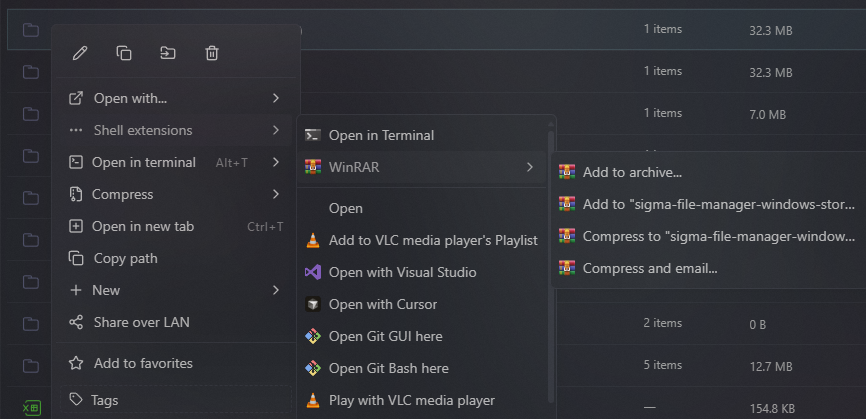The width and height of the screenshot is (866, 419).
Task: Click the tag icon next to Tags
Action: 76,400
